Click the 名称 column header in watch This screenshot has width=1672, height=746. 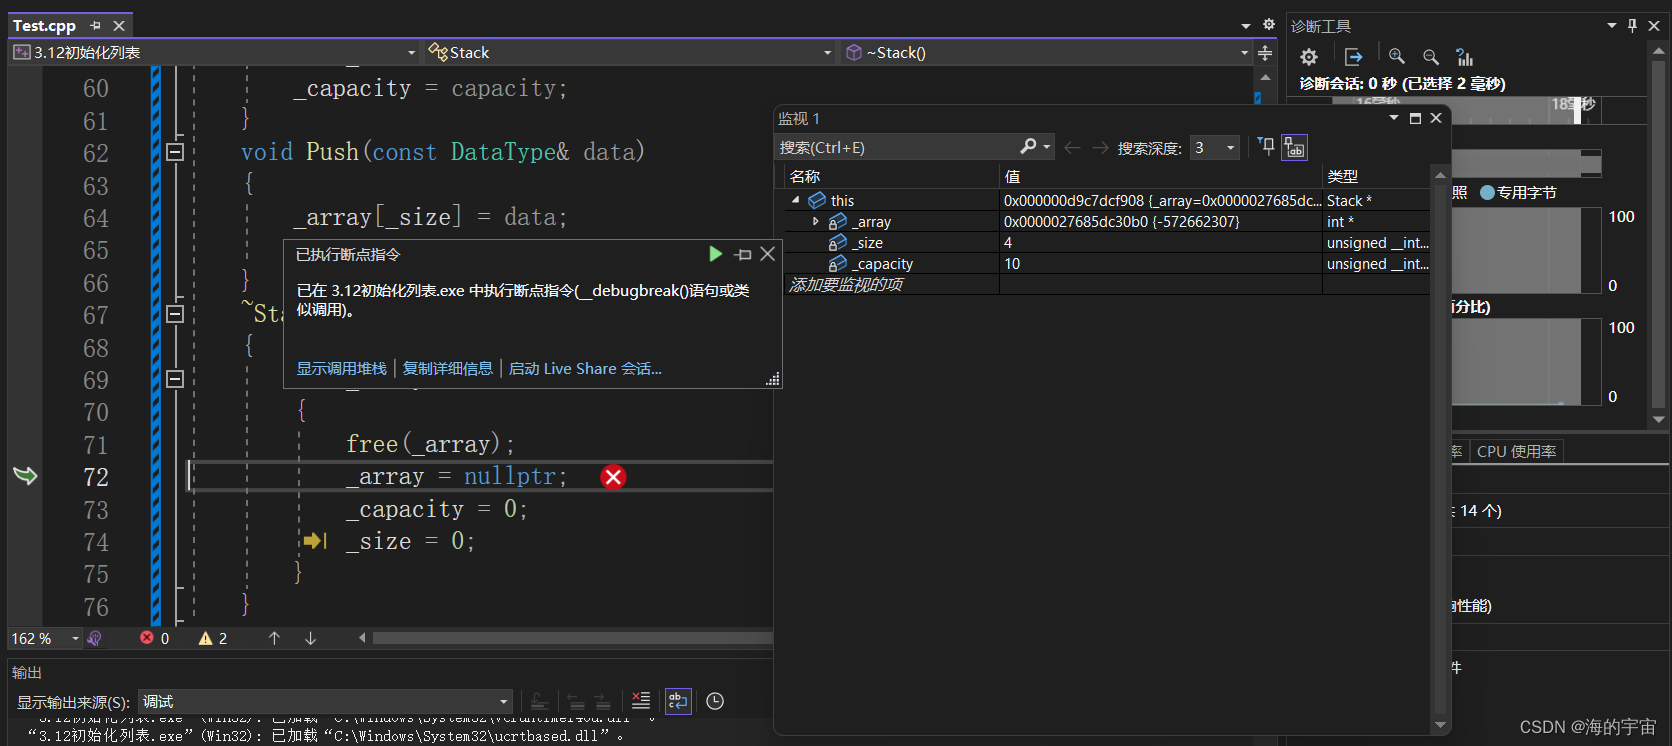pos(891,177)
